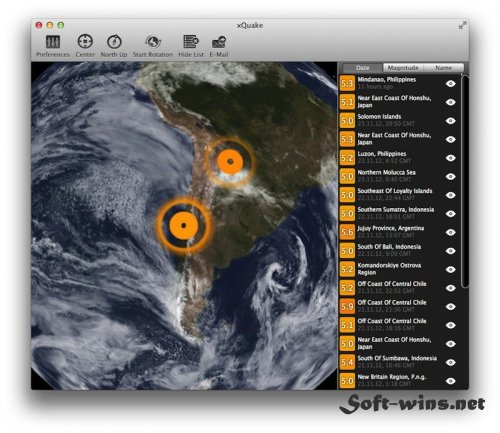This screenshot has width=500, height=433.
Task: Click the 5.3 badge beside Mindanao, Philippines
Action: click(x=347, y=83)
